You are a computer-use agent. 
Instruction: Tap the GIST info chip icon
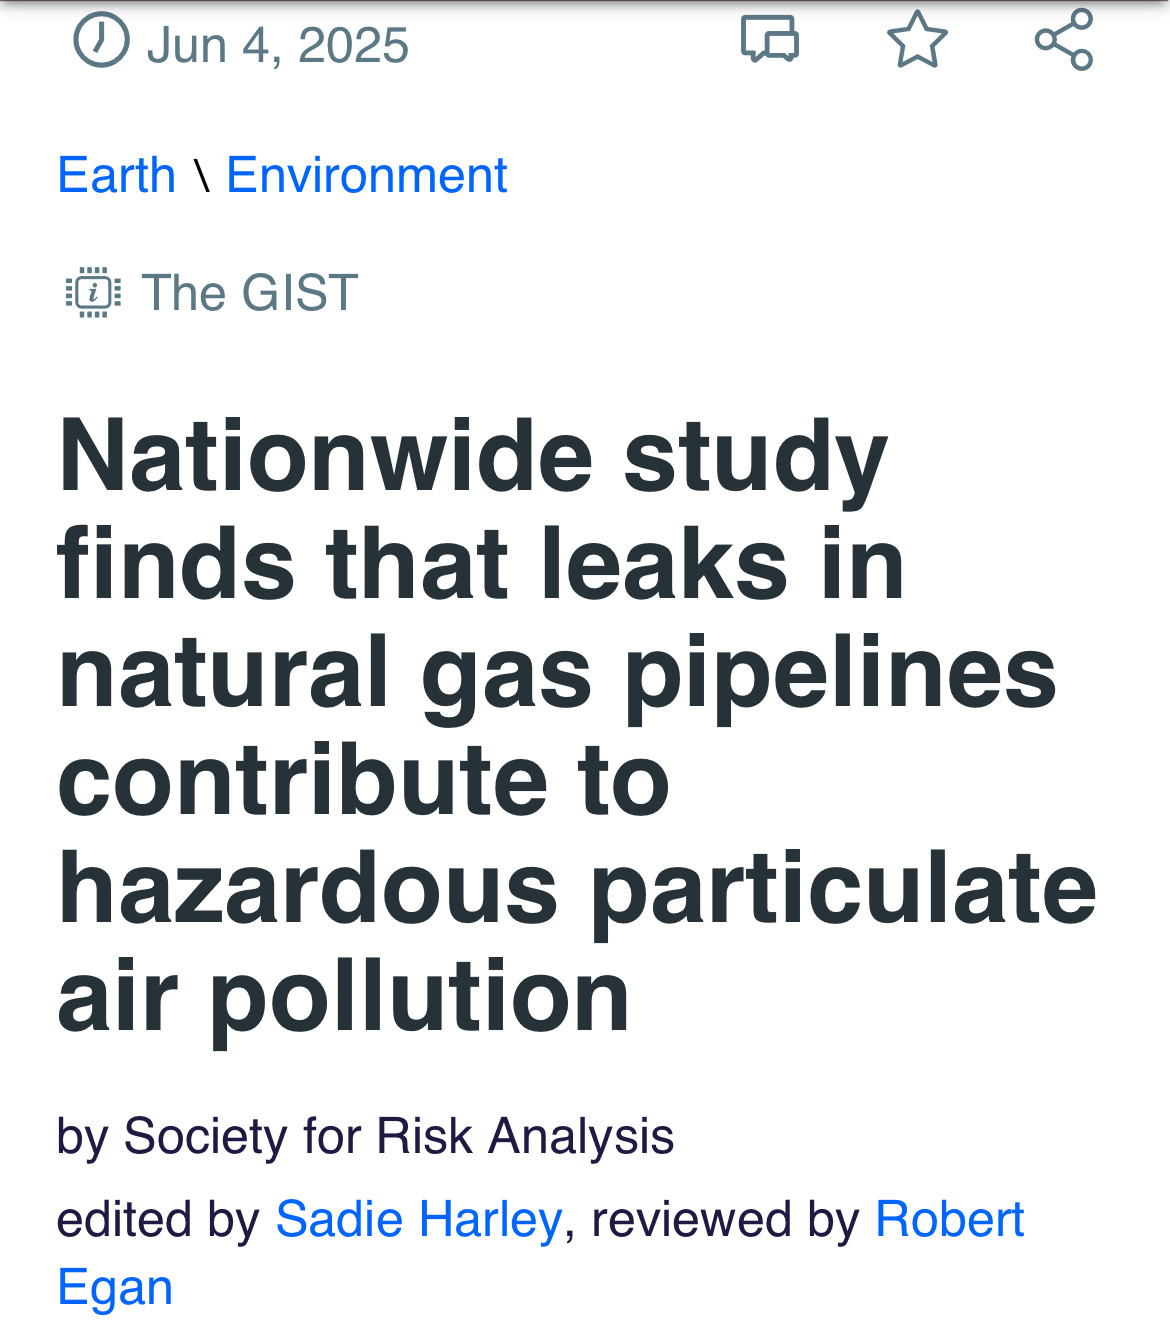(93, 293)
